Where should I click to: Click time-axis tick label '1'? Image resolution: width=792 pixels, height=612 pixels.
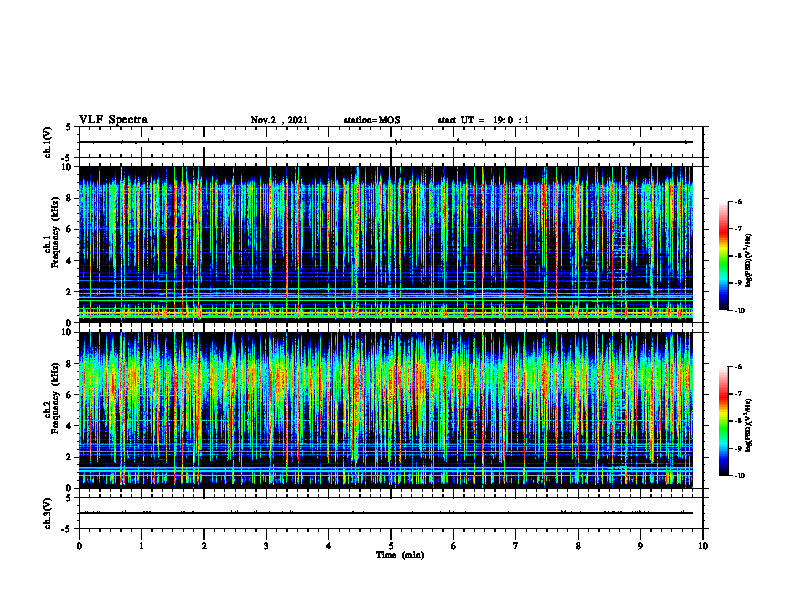point(141,546)
